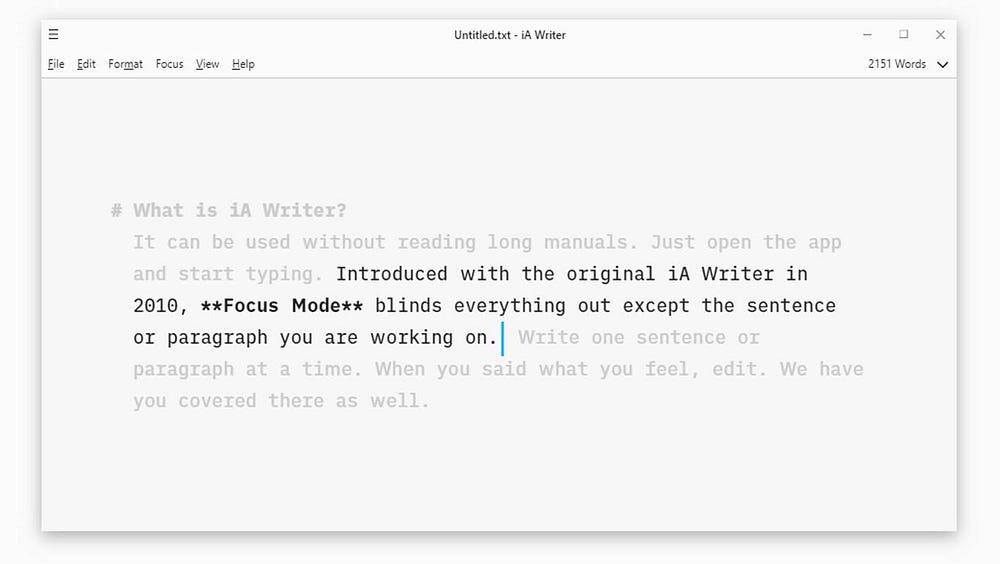The image size is (1000, 564).
Task: Open the Help menu
Action: tap(243, 64)
